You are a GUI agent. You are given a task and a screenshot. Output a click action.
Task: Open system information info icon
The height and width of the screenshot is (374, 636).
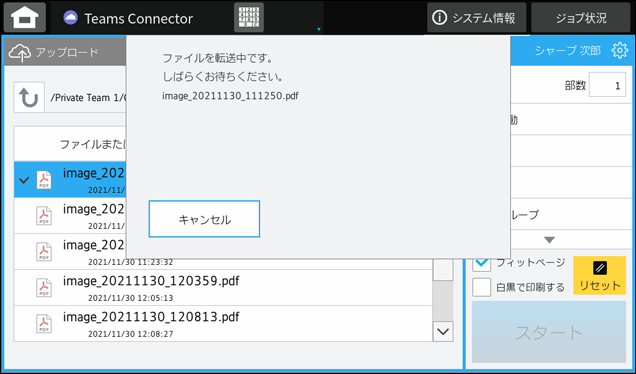pos(439,17)
